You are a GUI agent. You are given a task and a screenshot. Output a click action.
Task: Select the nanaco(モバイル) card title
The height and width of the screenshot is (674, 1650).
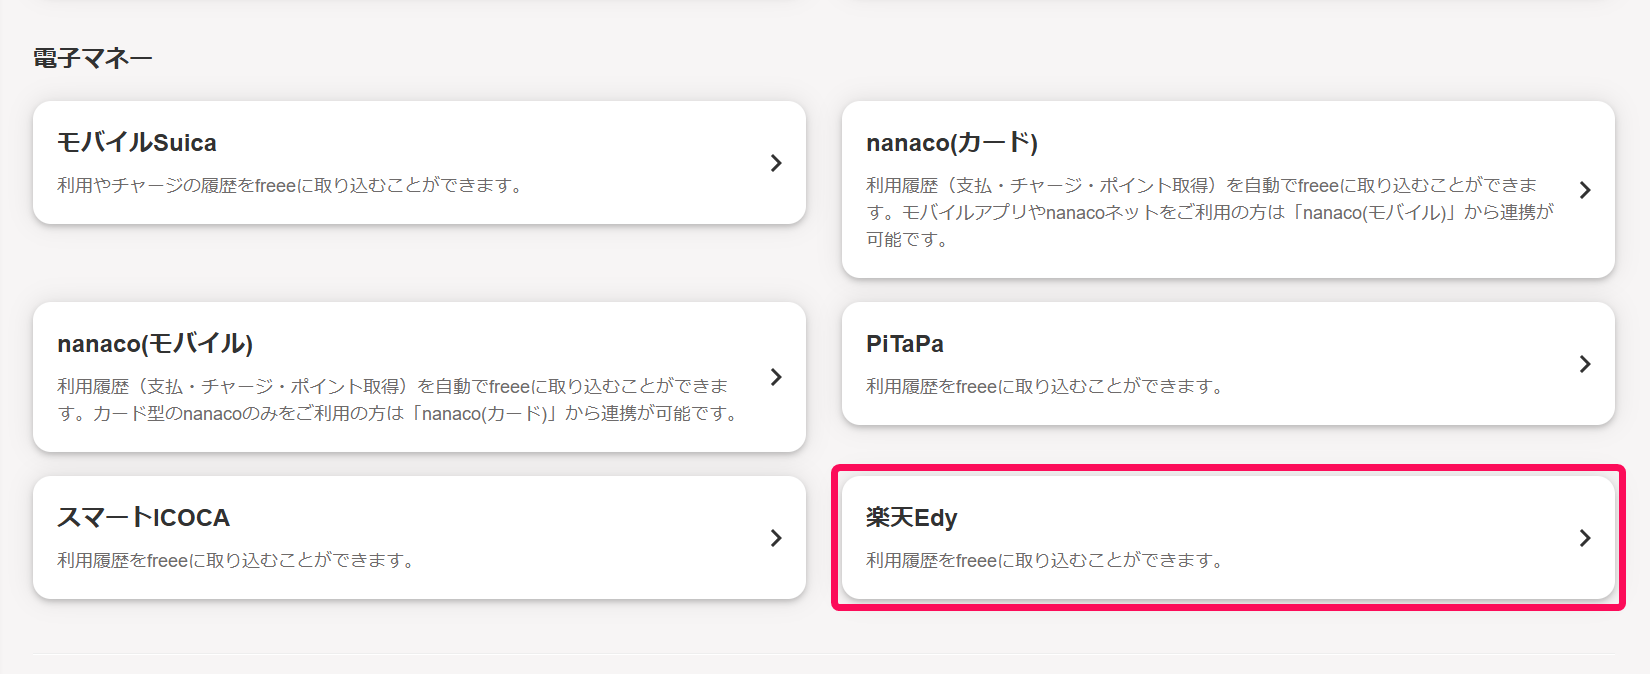point(155,344)
